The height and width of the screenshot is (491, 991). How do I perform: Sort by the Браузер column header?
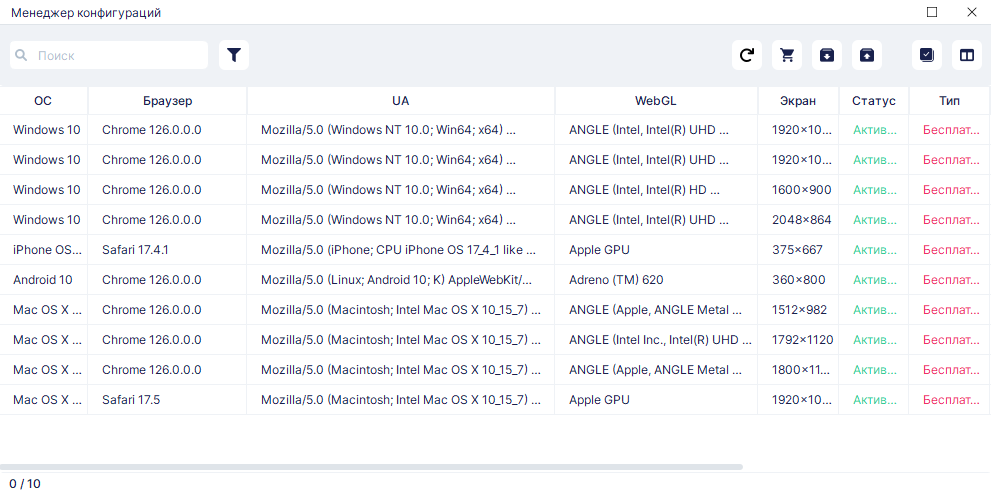tap(167, 100)
